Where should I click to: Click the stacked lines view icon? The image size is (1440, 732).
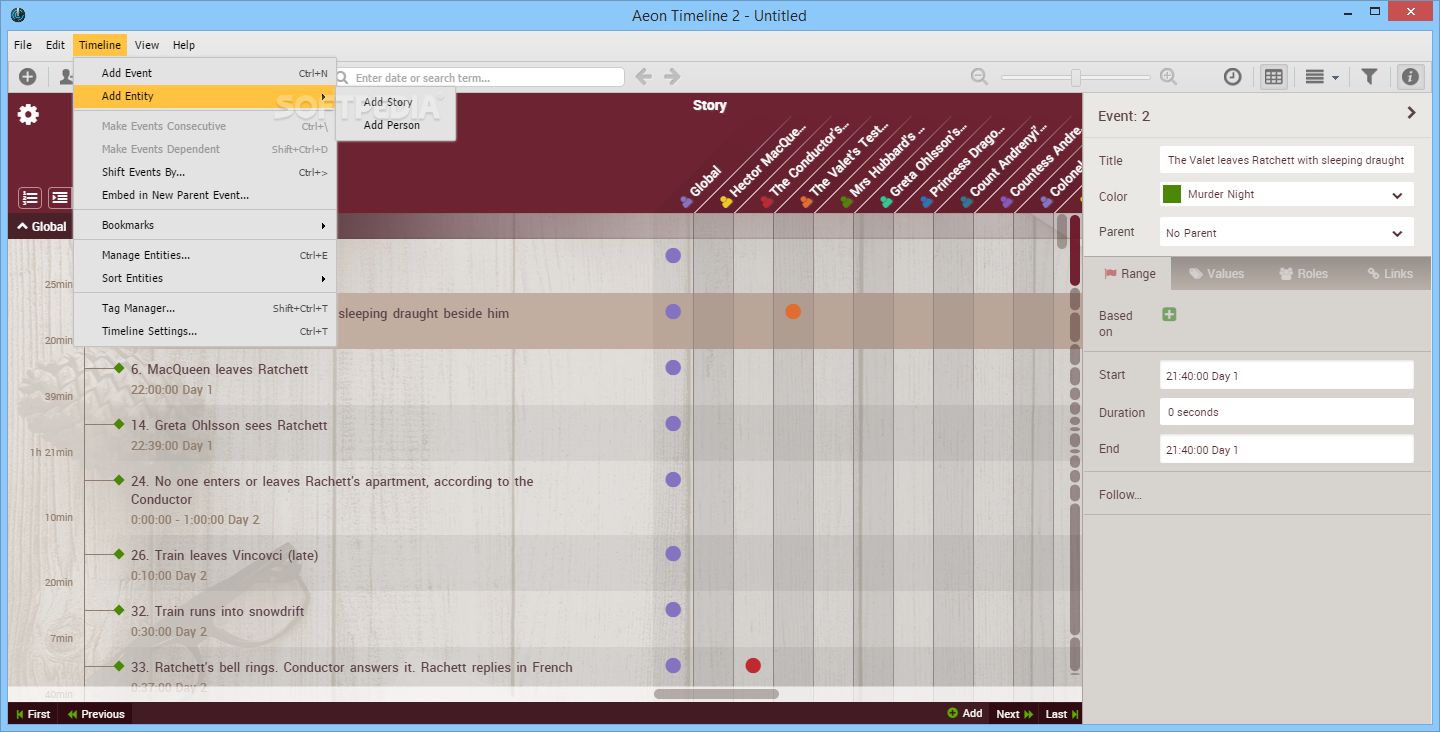1315,77
